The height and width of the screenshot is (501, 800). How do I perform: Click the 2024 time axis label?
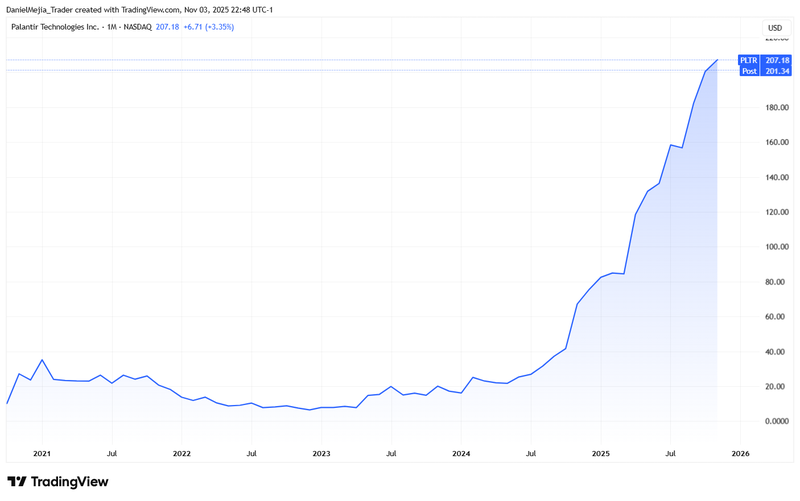coord(461,454)
